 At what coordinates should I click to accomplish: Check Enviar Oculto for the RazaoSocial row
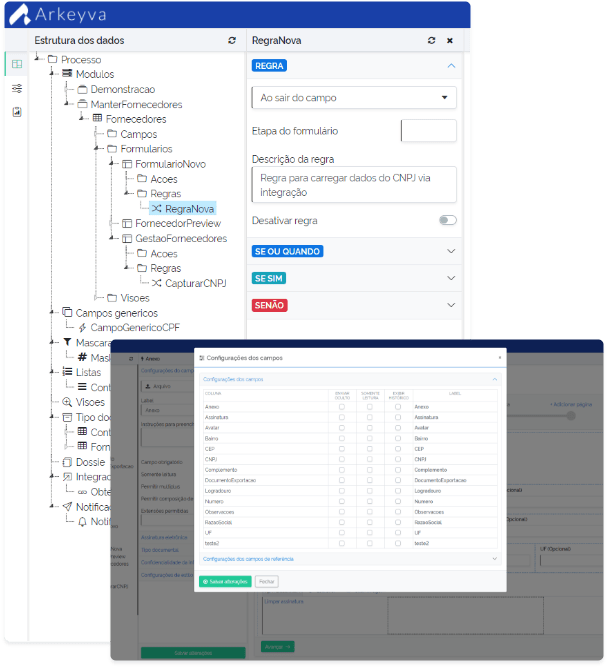point(342,522)
